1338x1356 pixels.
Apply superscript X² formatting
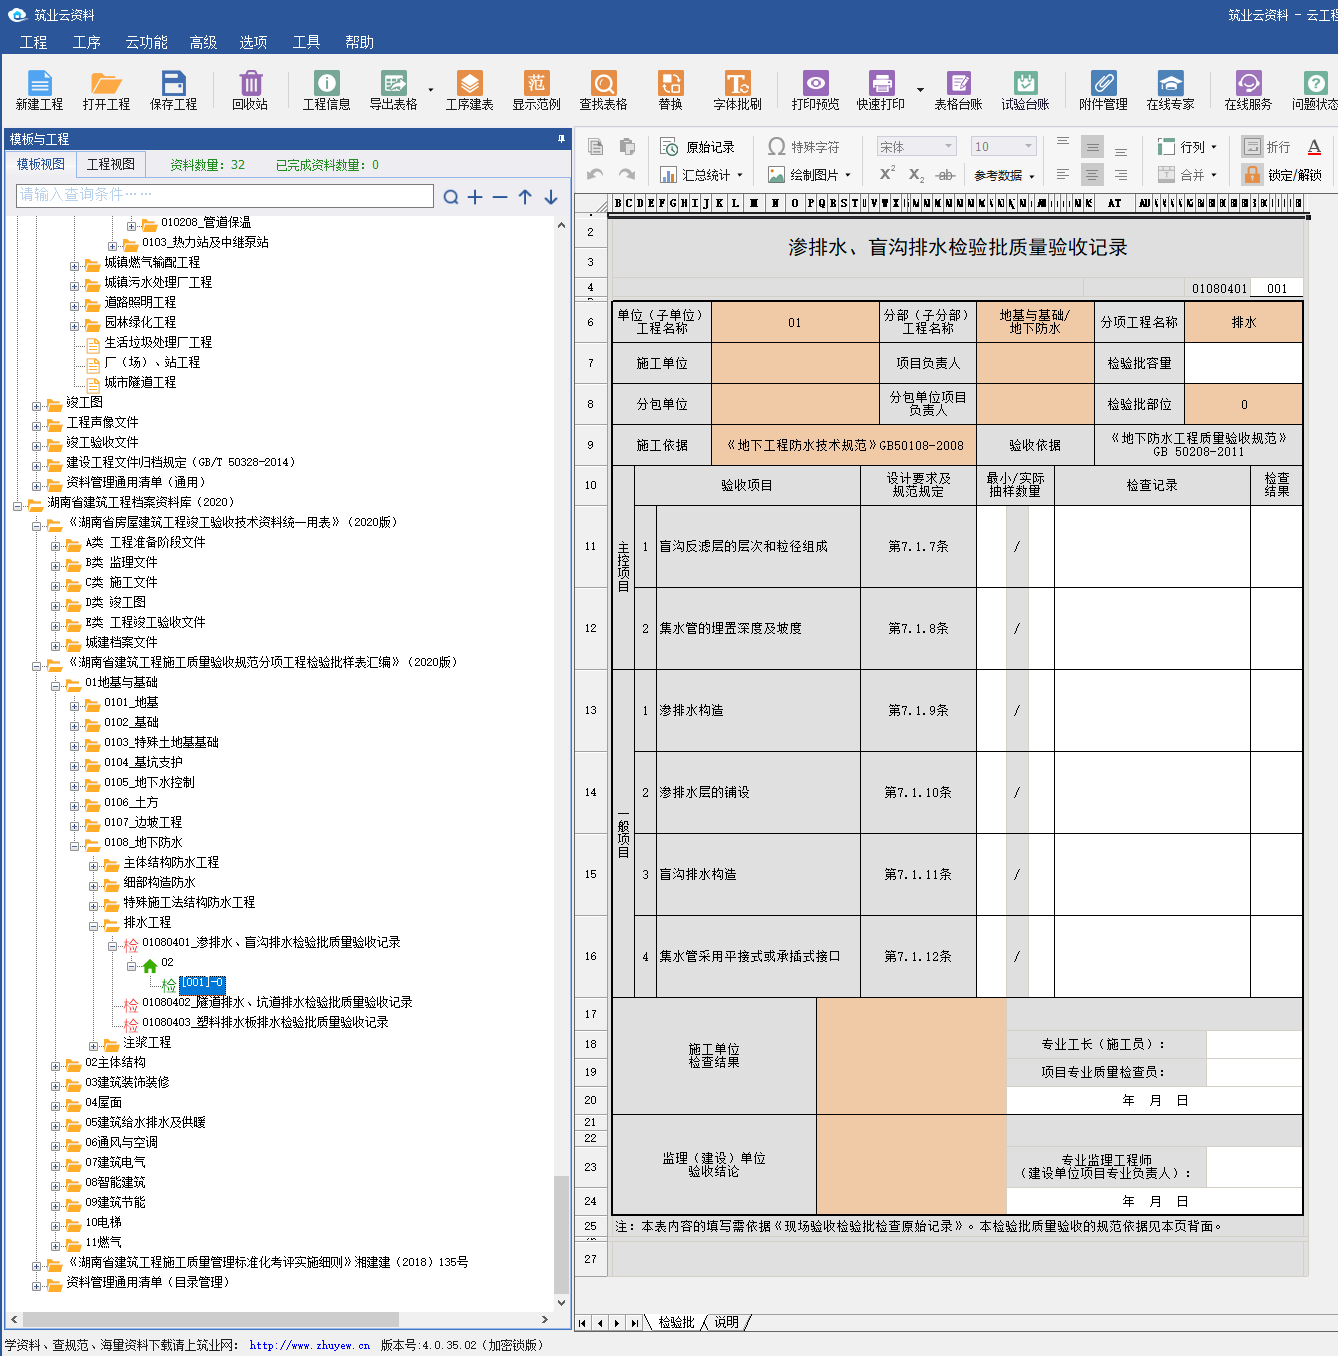(x=887, y=174)
